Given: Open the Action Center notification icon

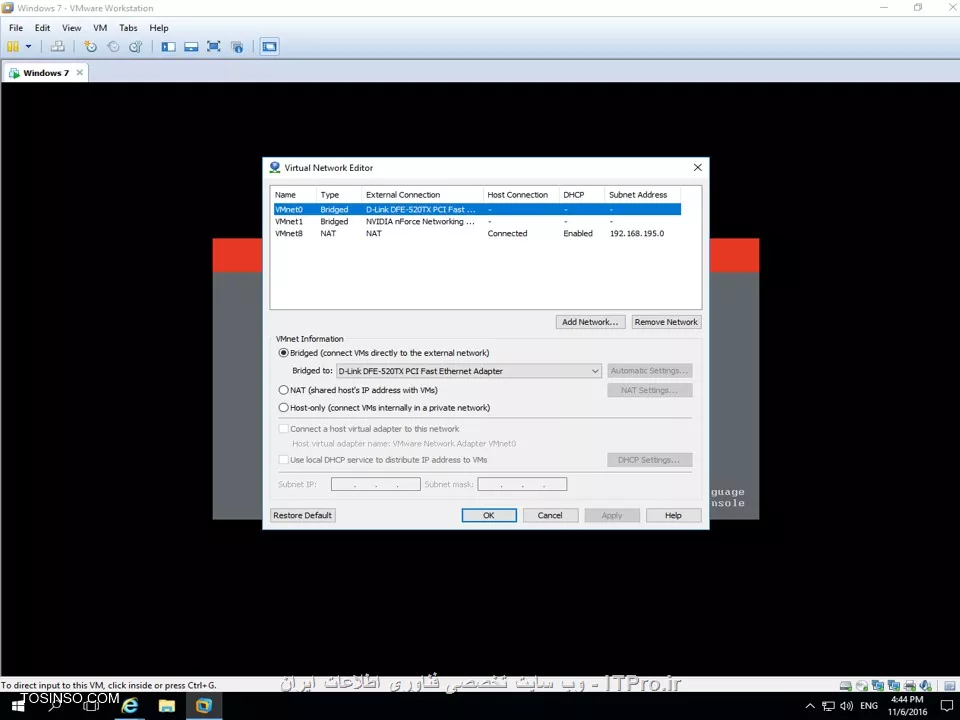Looking at the screenshot, I should pos(947,706).
